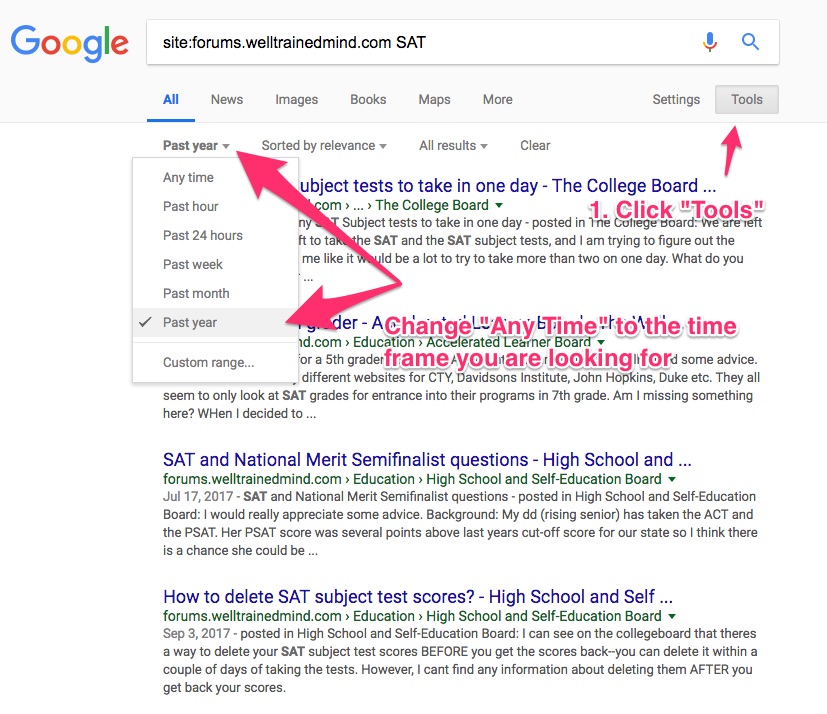Click the Google logo
The image size is (827, 714).
tap(69, 43)
